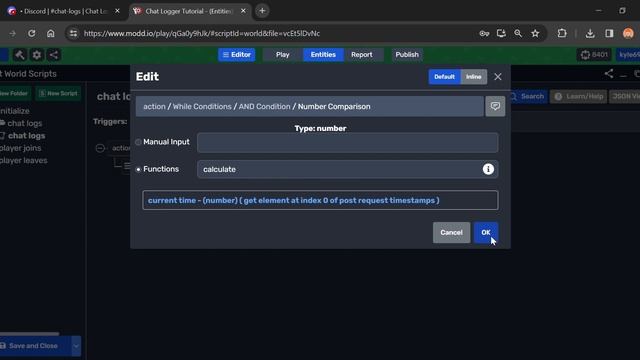Click the coin balance 8401
The height and width of the screenshot is (360, 640).
coord(594,55)
